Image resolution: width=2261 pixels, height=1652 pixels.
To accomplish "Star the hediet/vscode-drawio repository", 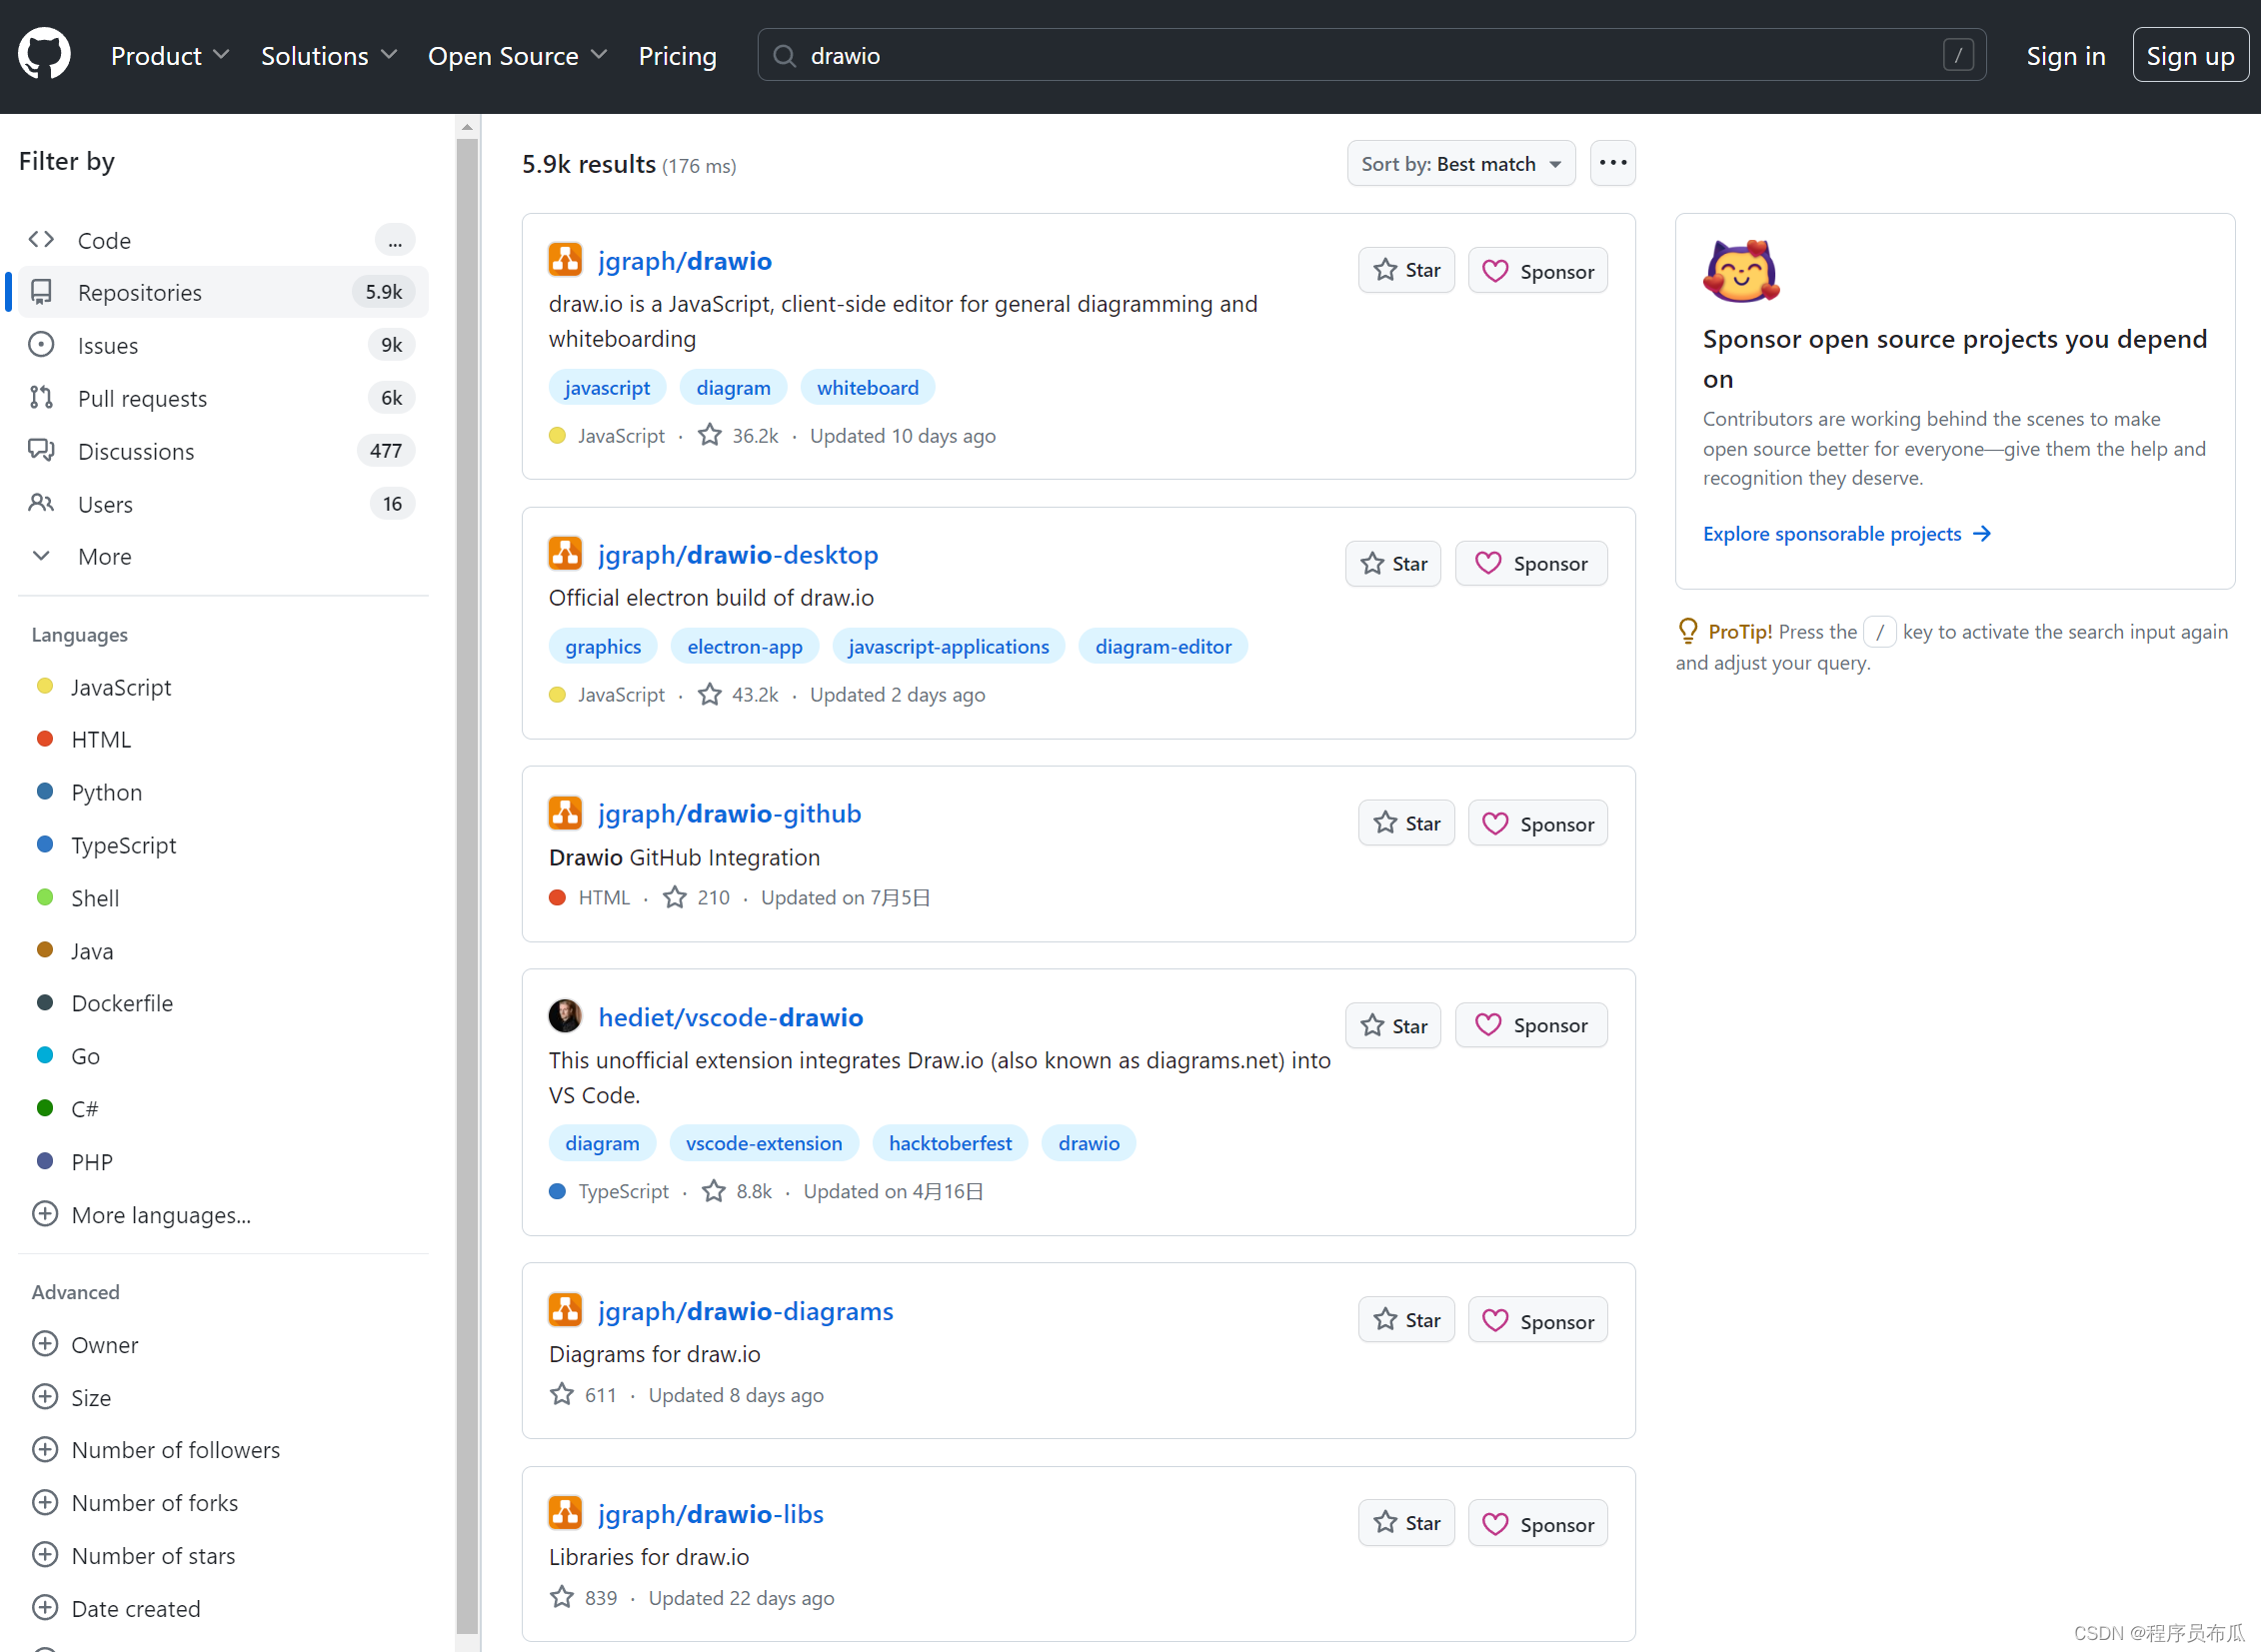I will point(1393,1025).
